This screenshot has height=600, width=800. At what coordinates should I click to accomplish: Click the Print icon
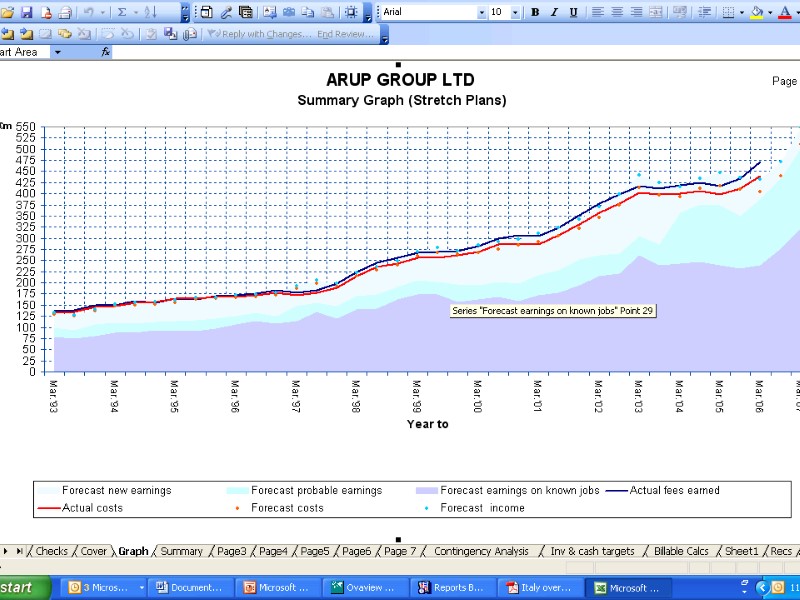point(65,12)
